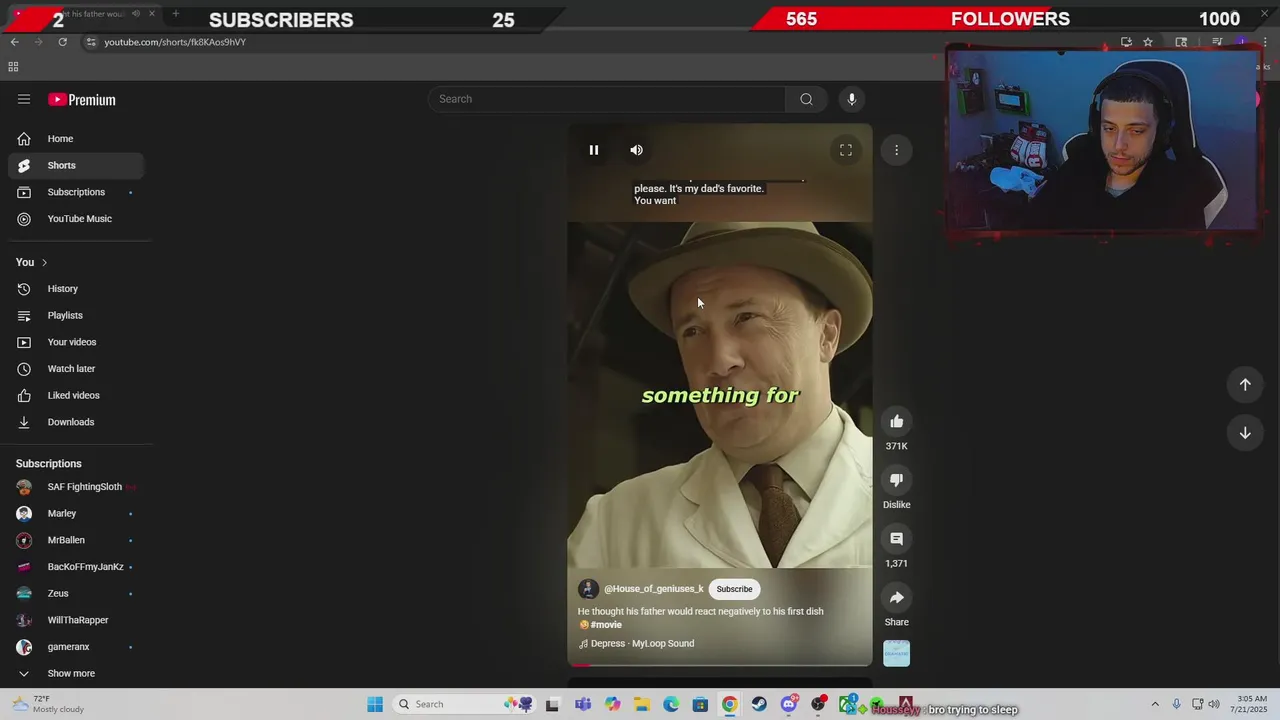
Task: Mute the Short's volume
Action: [x=637, y=150]
